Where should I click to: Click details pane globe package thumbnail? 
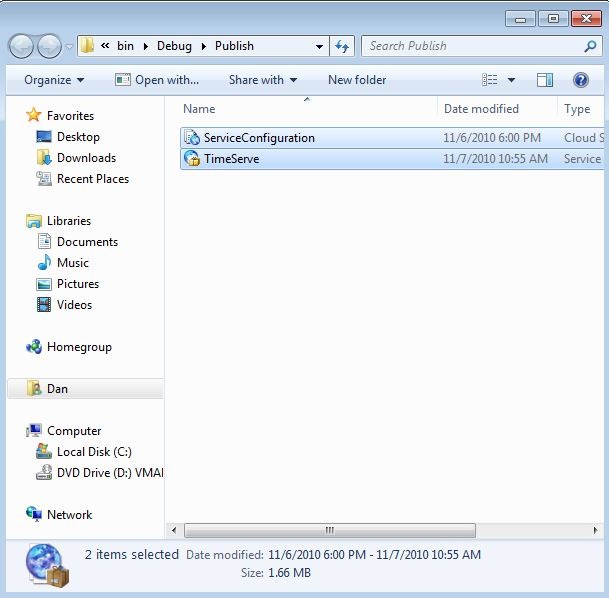[x=47, y=565]
